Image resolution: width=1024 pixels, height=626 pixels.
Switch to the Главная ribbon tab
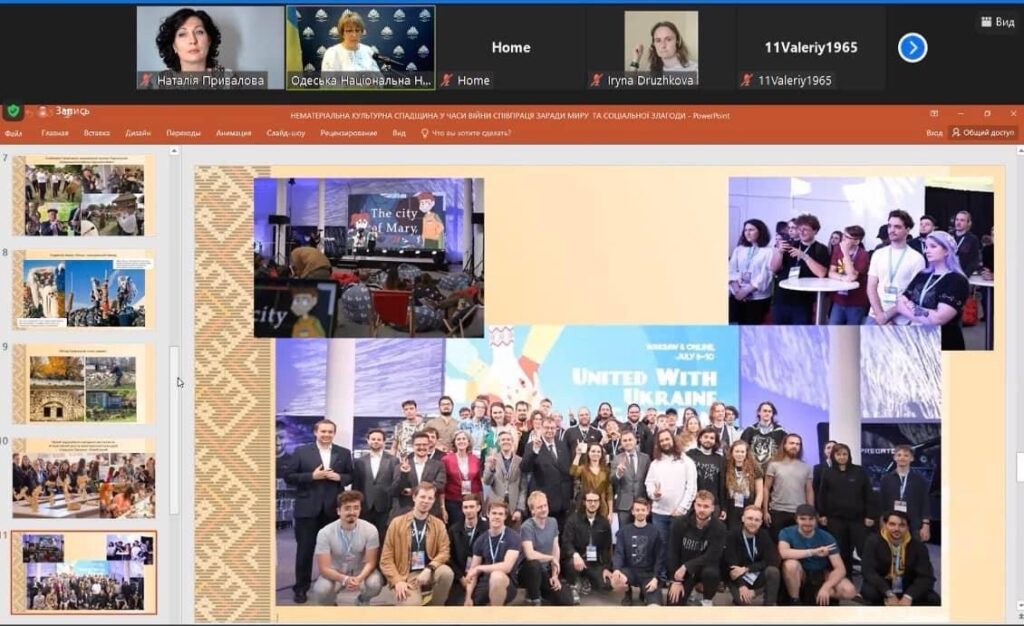tap(55, 133)
